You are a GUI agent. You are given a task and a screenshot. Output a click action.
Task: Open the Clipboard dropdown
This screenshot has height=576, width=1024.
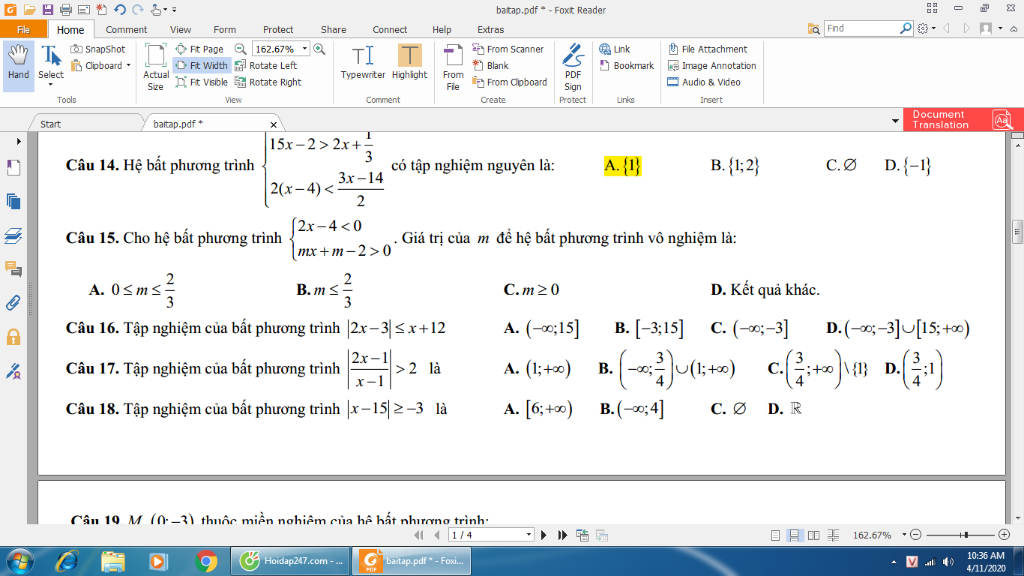click(101, 65)
